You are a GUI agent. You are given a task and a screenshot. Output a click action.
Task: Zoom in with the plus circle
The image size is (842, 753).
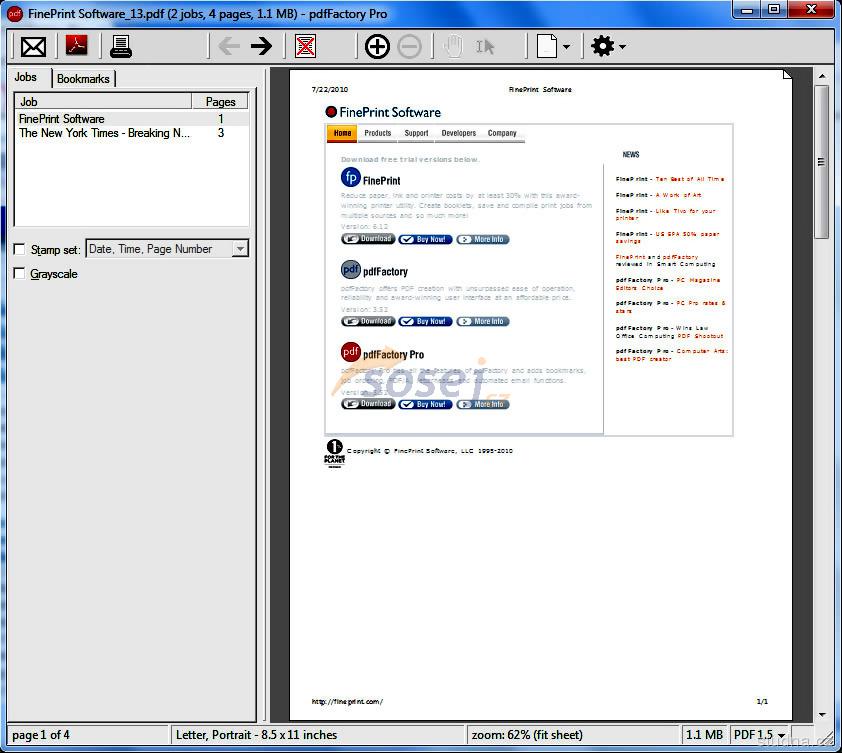pos(377,46)
